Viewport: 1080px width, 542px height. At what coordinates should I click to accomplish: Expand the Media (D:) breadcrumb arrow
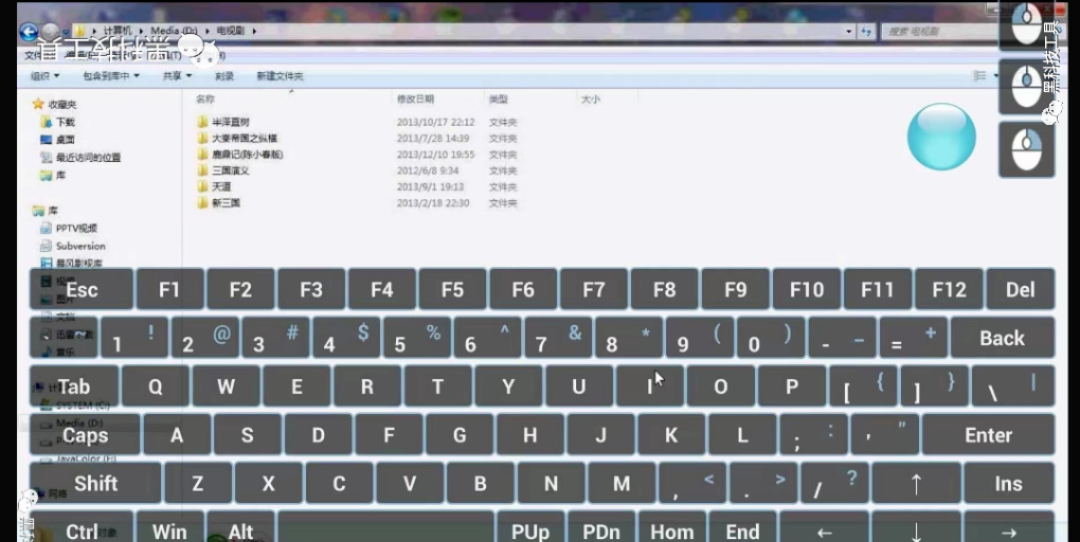(x=207, y=31)
